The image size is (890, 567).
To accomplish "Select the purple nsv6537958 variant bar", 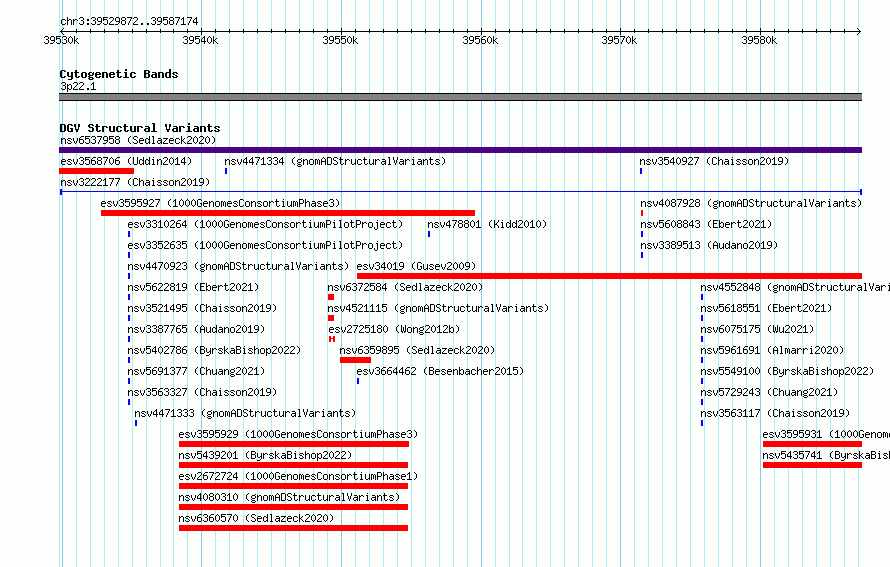I will tap(460, 150).
